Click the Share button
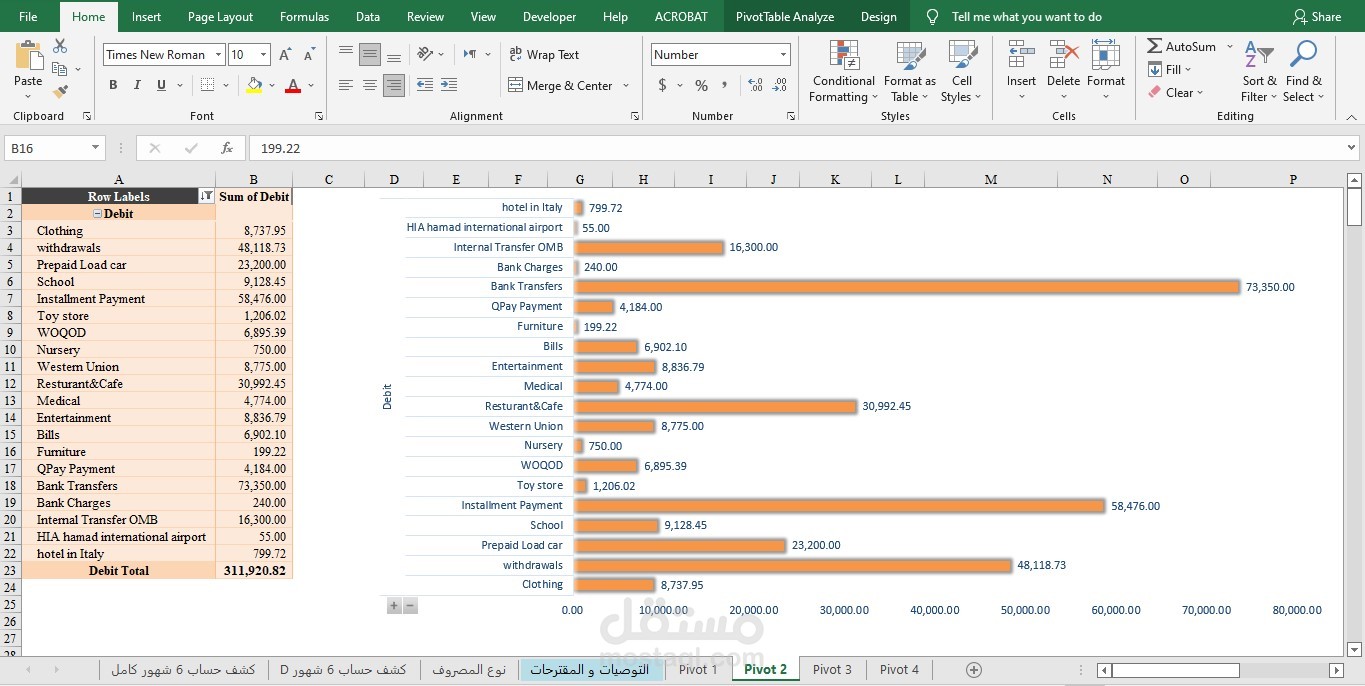The width and height of the screenshot is (1365, 686). click(1317, 16)
